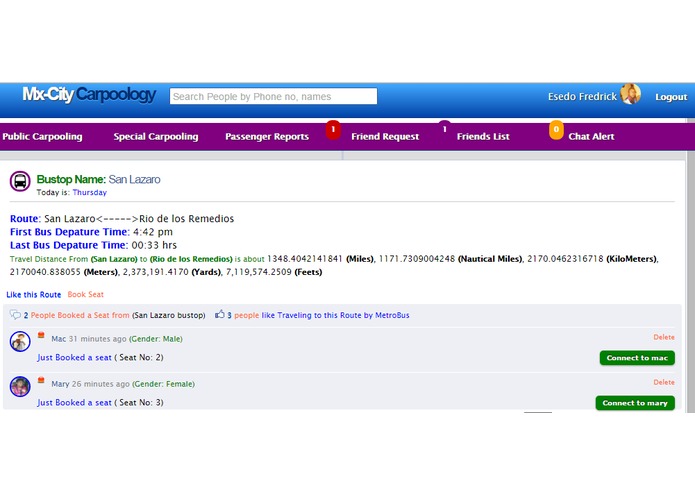Click the red Friend Request count badge
Screen dimensions: 695x494
pos(333,130)
